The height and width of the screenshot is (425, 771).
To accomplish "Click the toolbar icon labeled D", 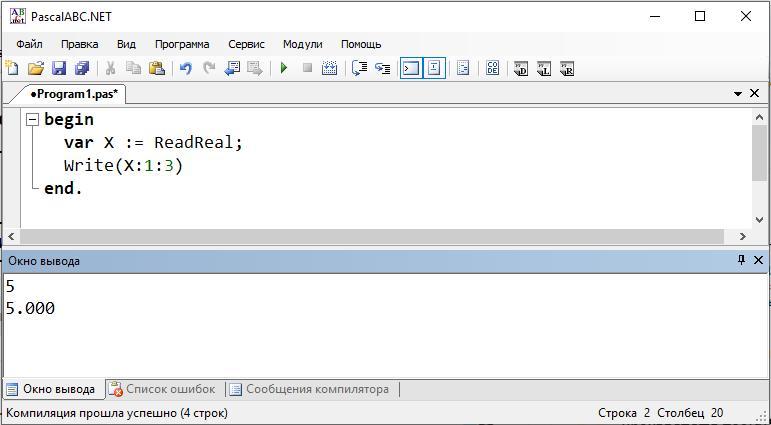I will [x=521, y=68].
